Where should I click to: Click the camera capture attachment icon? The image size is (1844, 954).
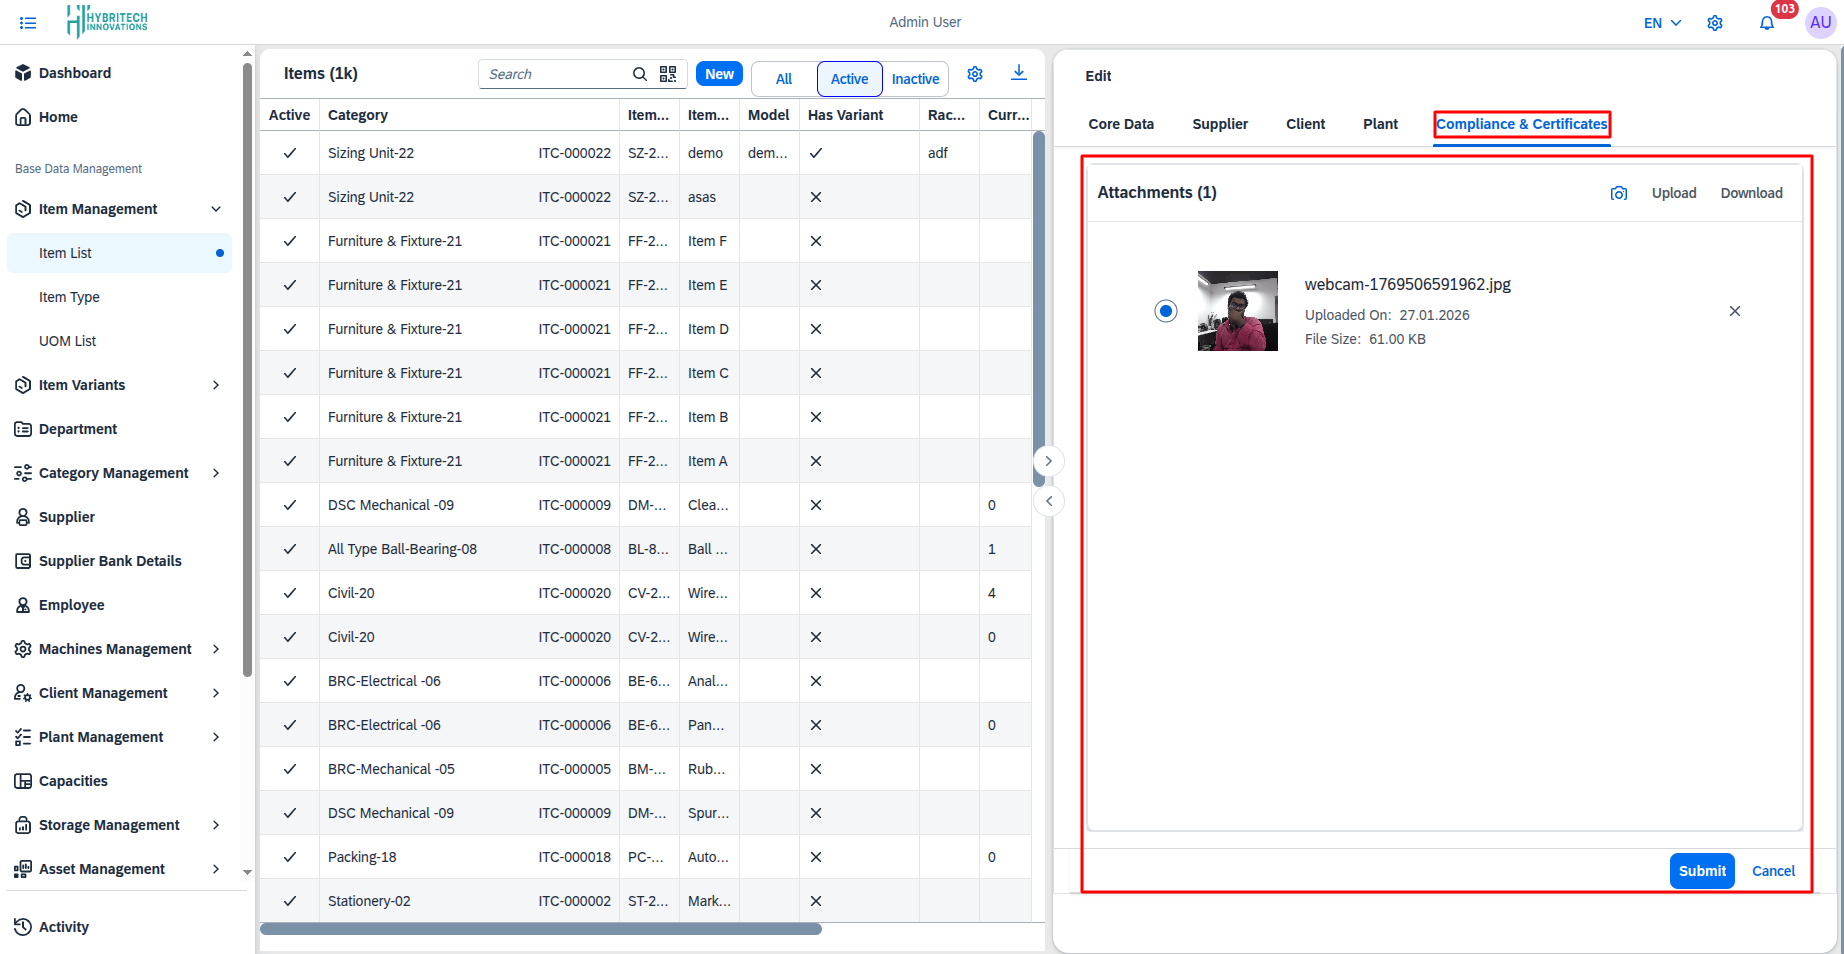point(1618,193)
